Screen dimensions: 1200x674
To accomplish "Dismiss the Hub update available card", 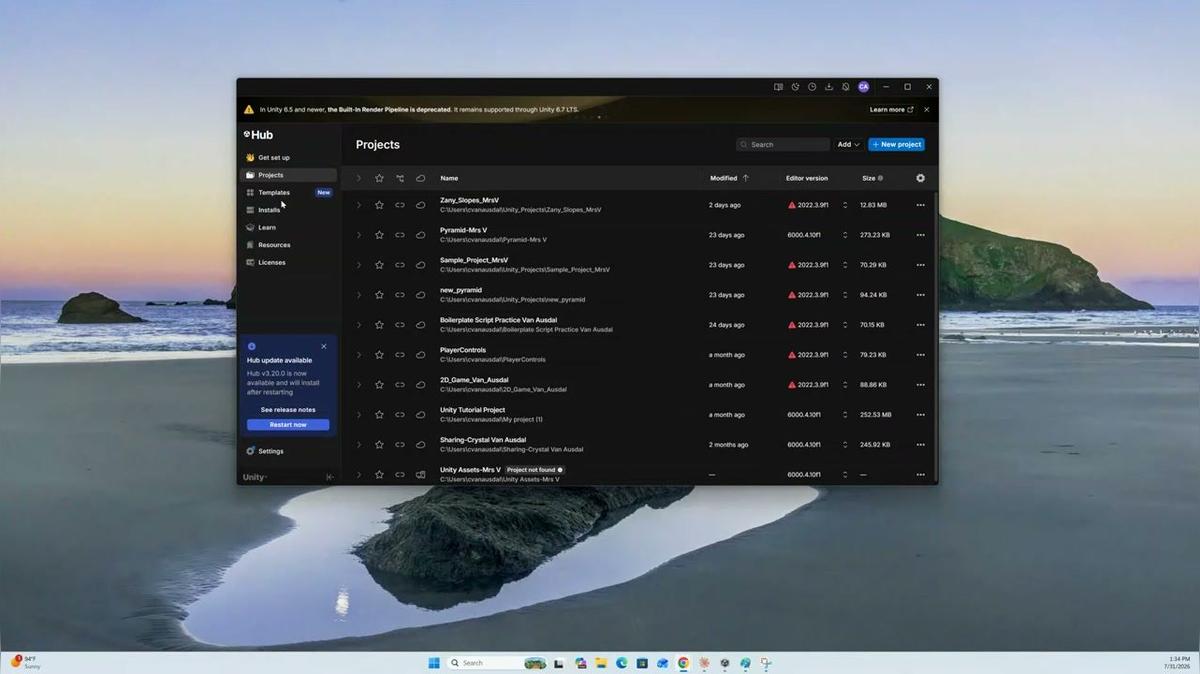I will 324,346.
